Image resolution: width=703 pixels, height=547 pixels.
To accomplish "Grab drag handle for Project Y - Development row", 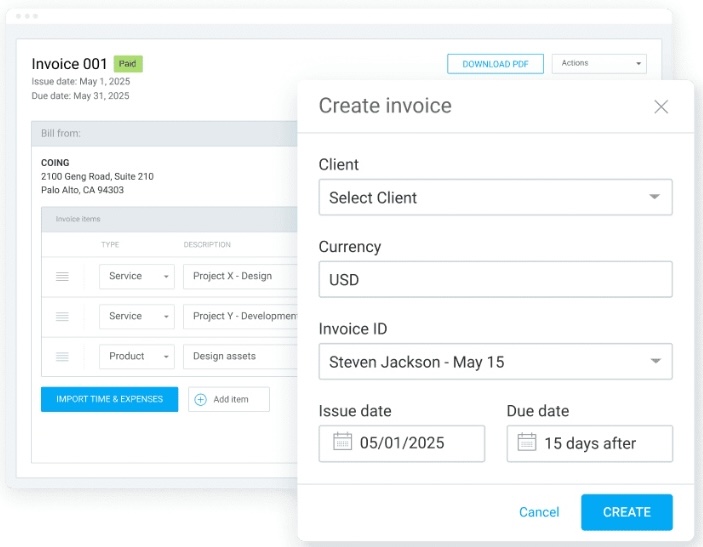I will coord(62,316).
